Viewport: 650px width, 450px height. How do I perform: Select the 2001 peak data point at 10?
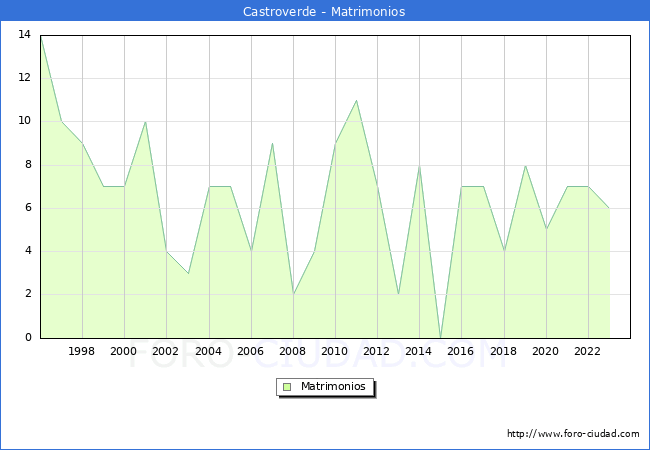145,122
